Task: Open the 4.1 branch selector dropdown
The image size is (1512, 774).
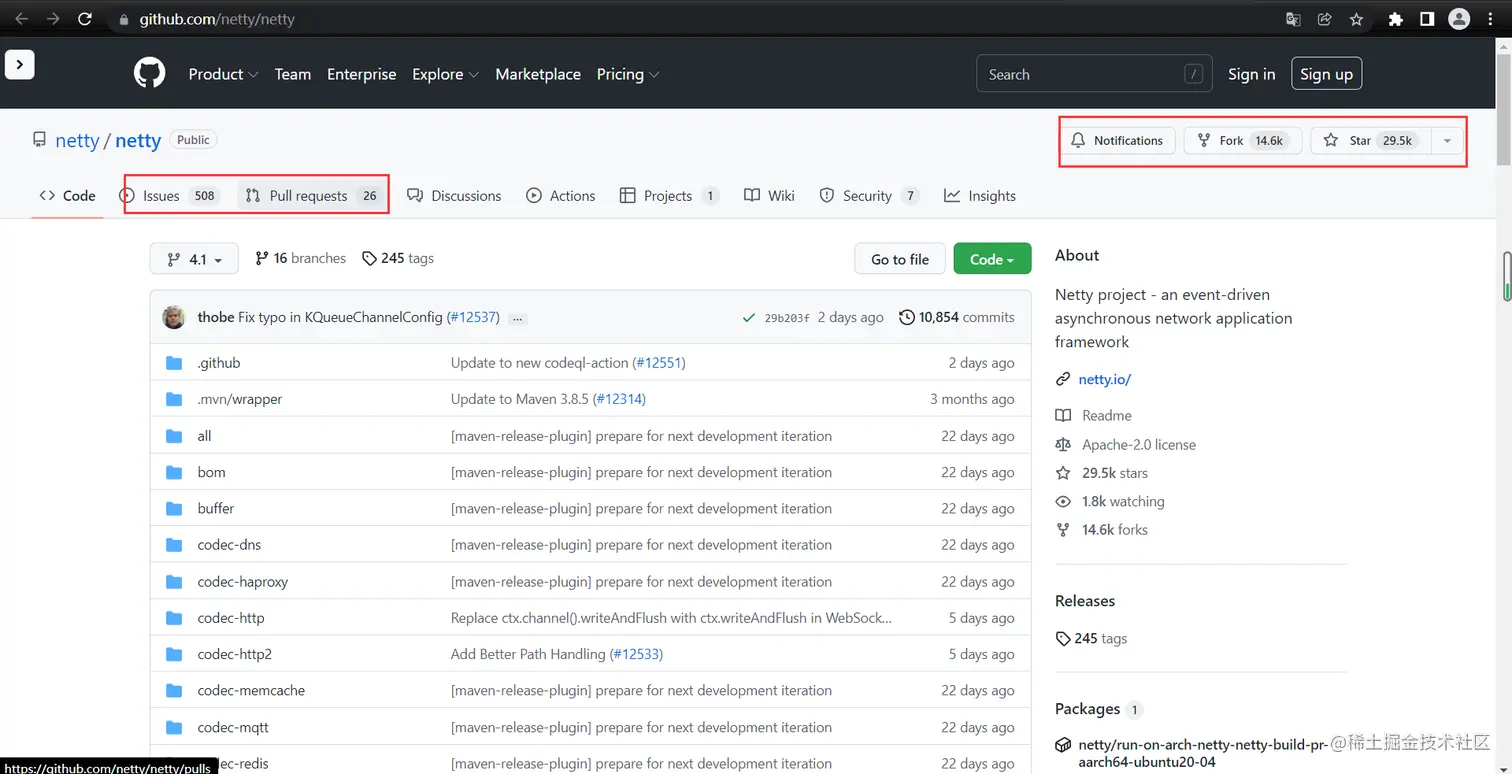Action: (194, 259)
